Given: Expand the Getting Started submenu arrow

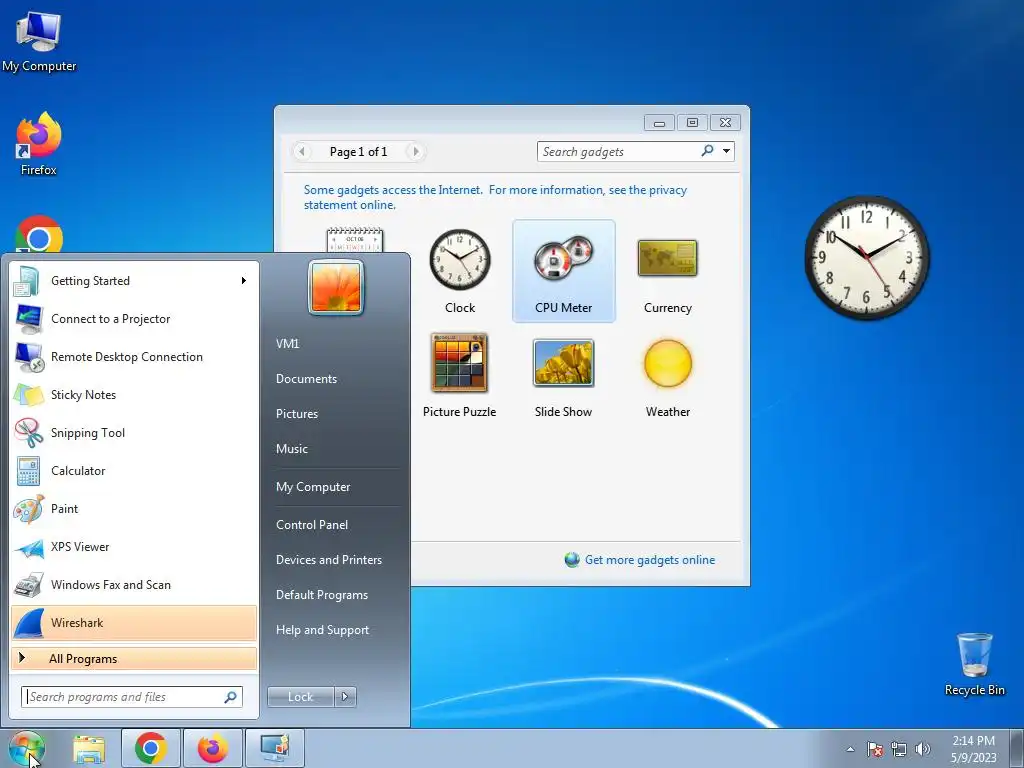Looking at the screenshot, I should point(244,281).
